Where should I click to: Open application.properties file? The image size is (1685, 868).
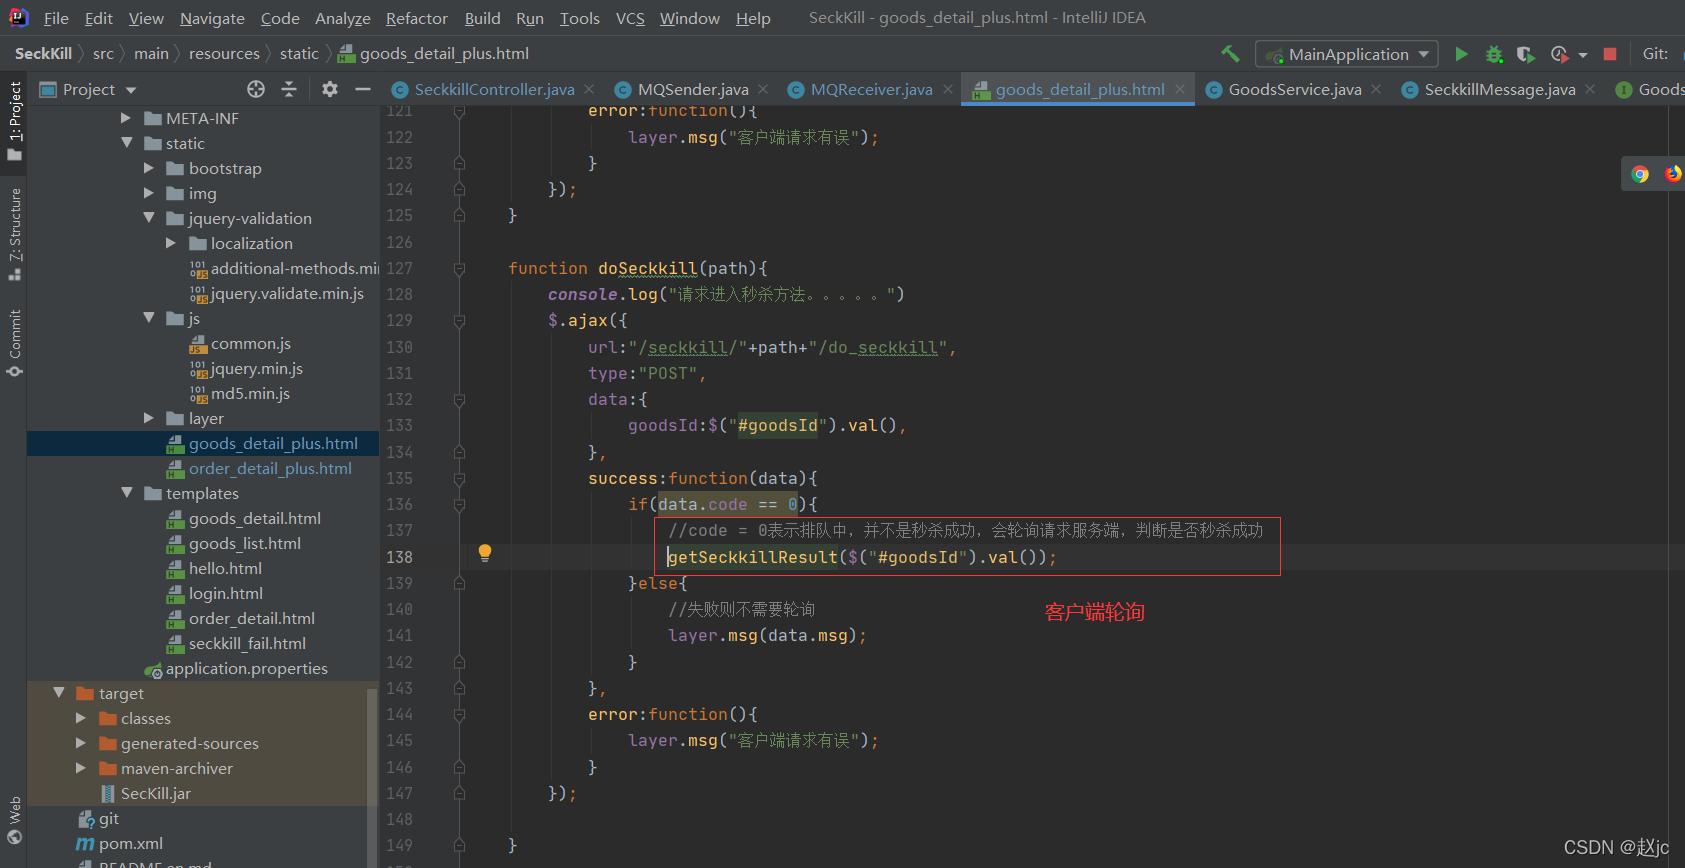[246, 668]
